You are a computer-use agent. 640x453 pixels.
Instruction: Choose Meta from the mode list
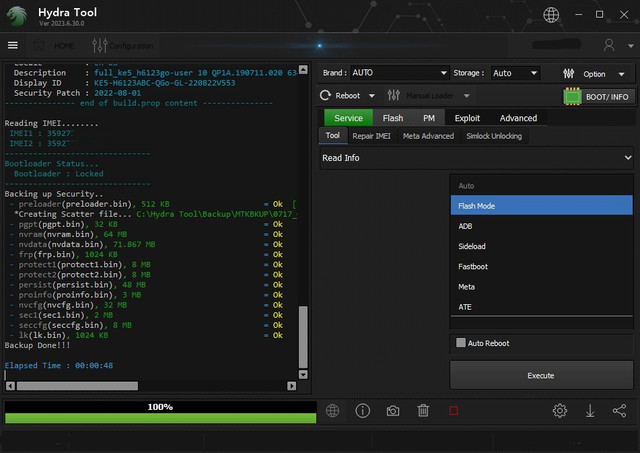pyautogui.click(x=542, y=286)
